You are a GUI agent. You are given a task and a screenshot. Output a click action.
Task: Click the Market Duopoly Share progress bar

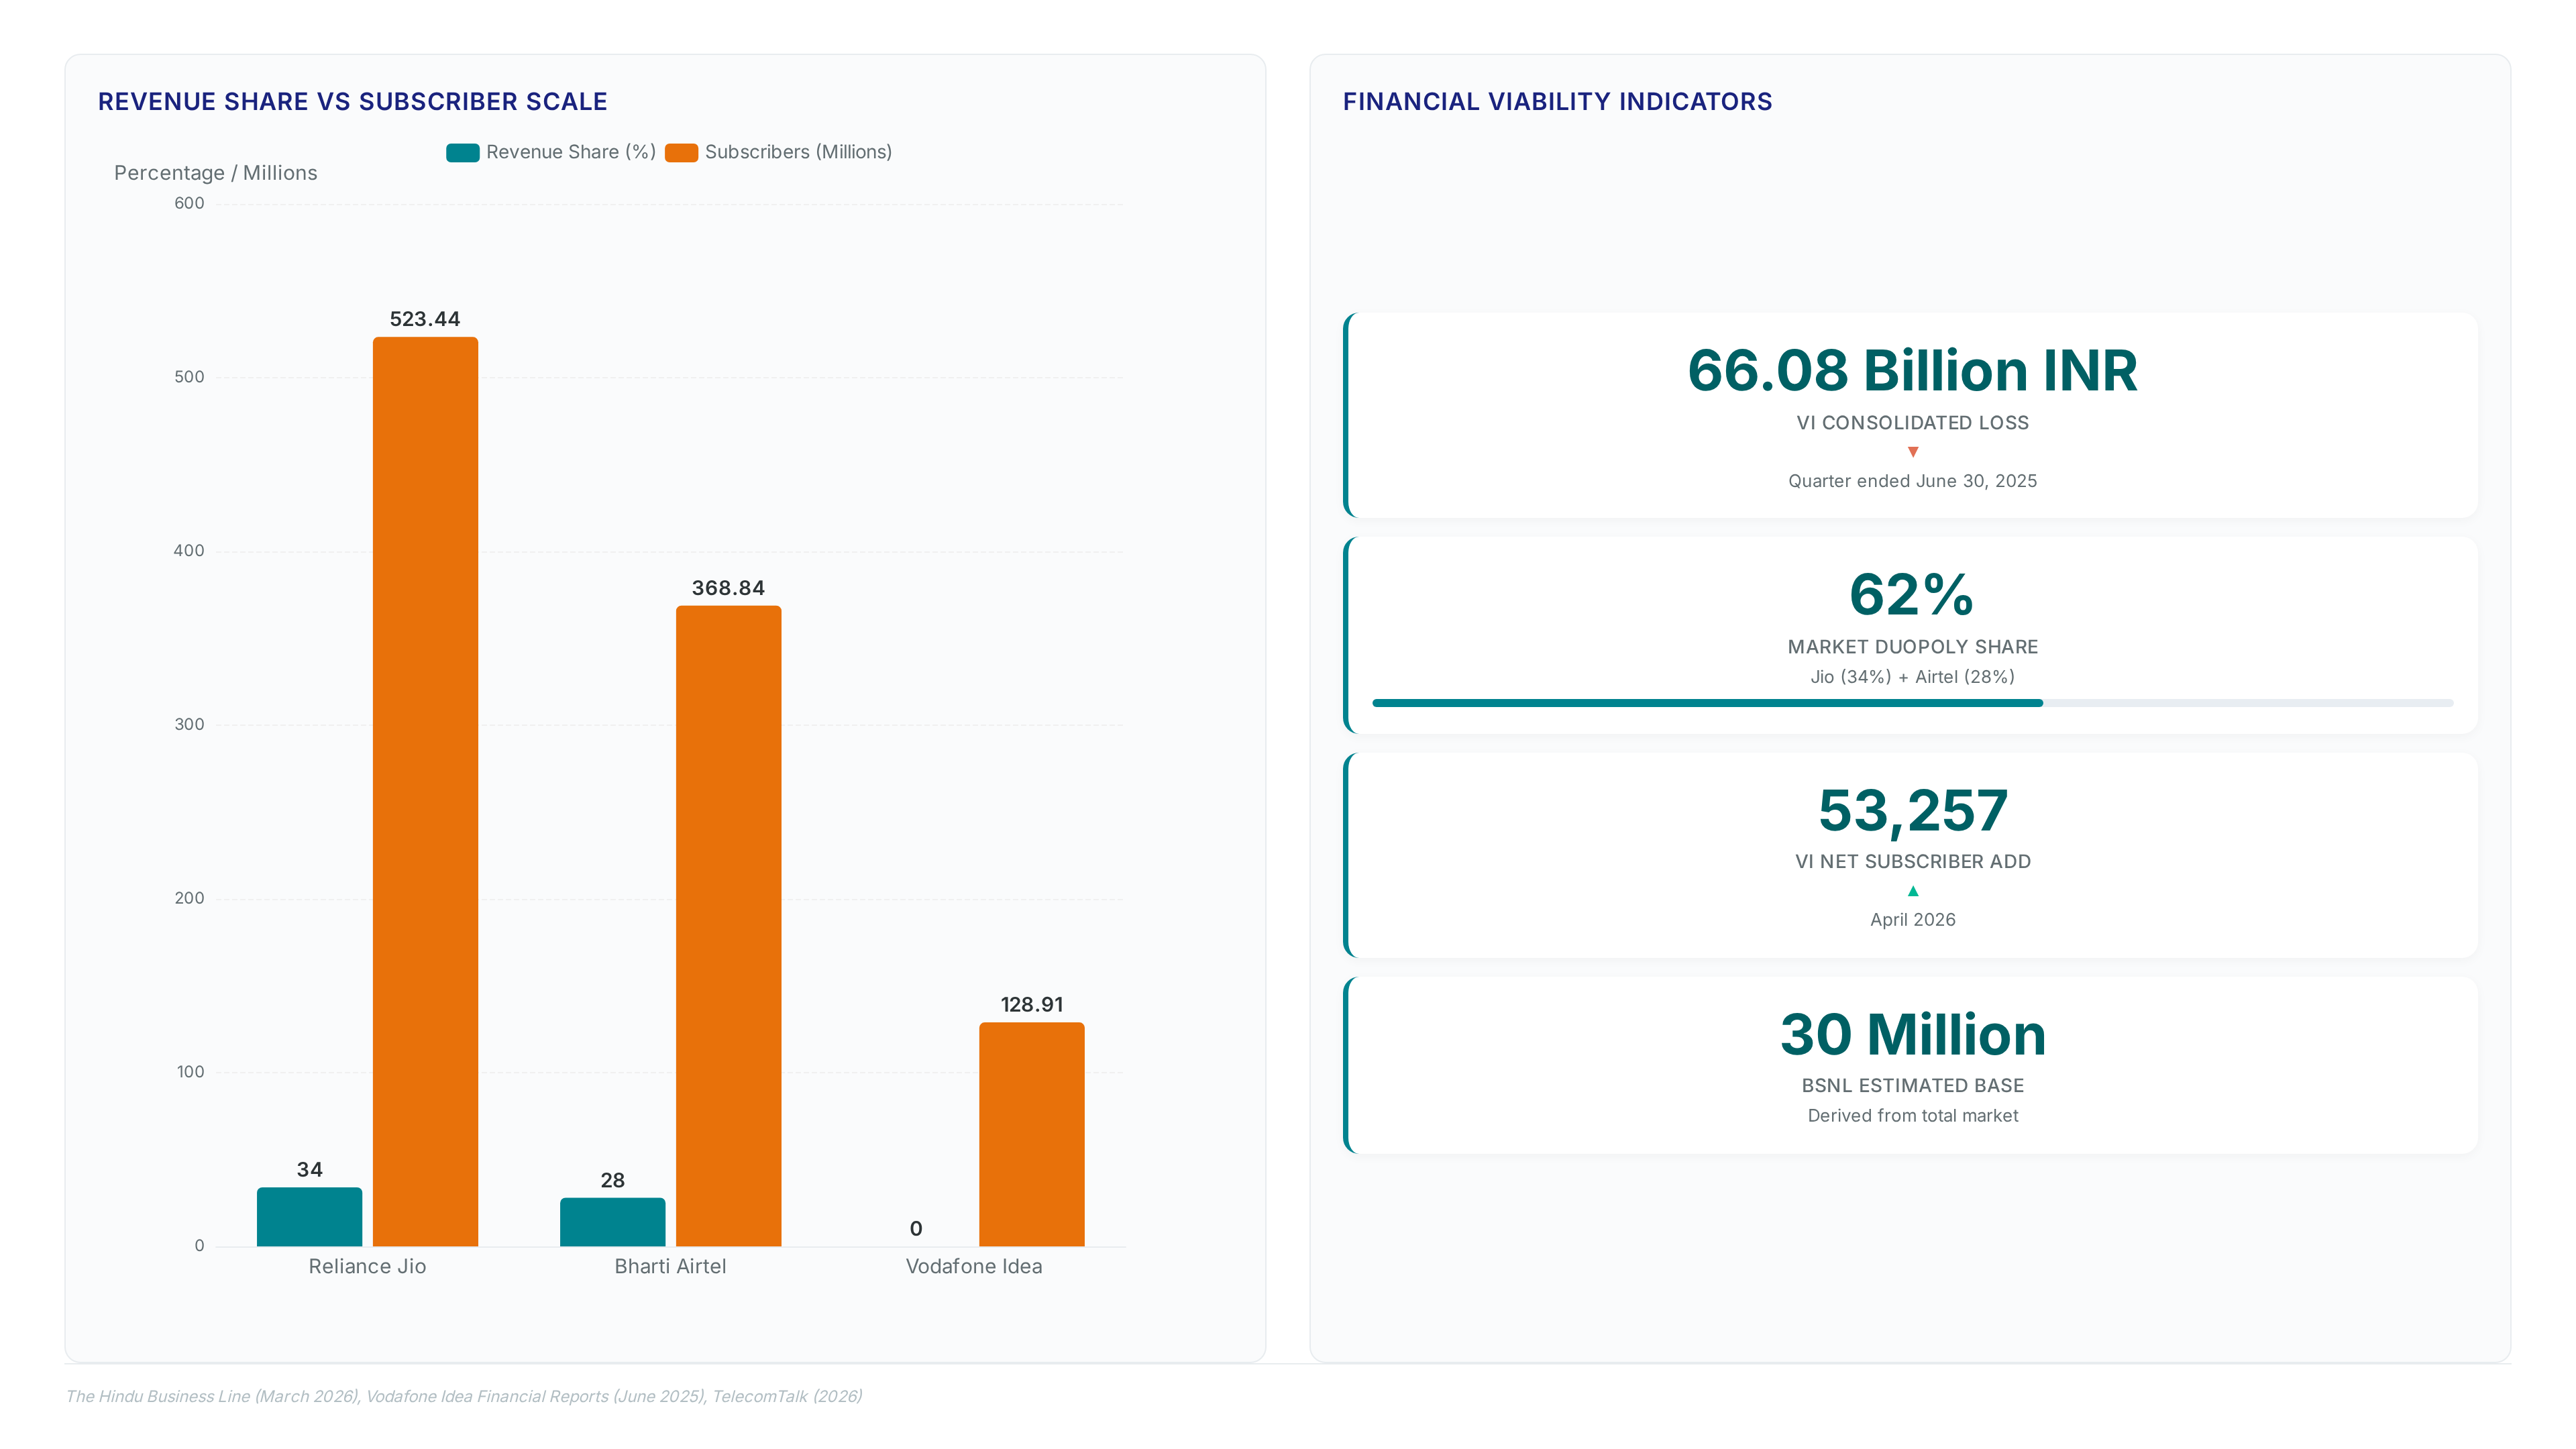point(1912,703)
